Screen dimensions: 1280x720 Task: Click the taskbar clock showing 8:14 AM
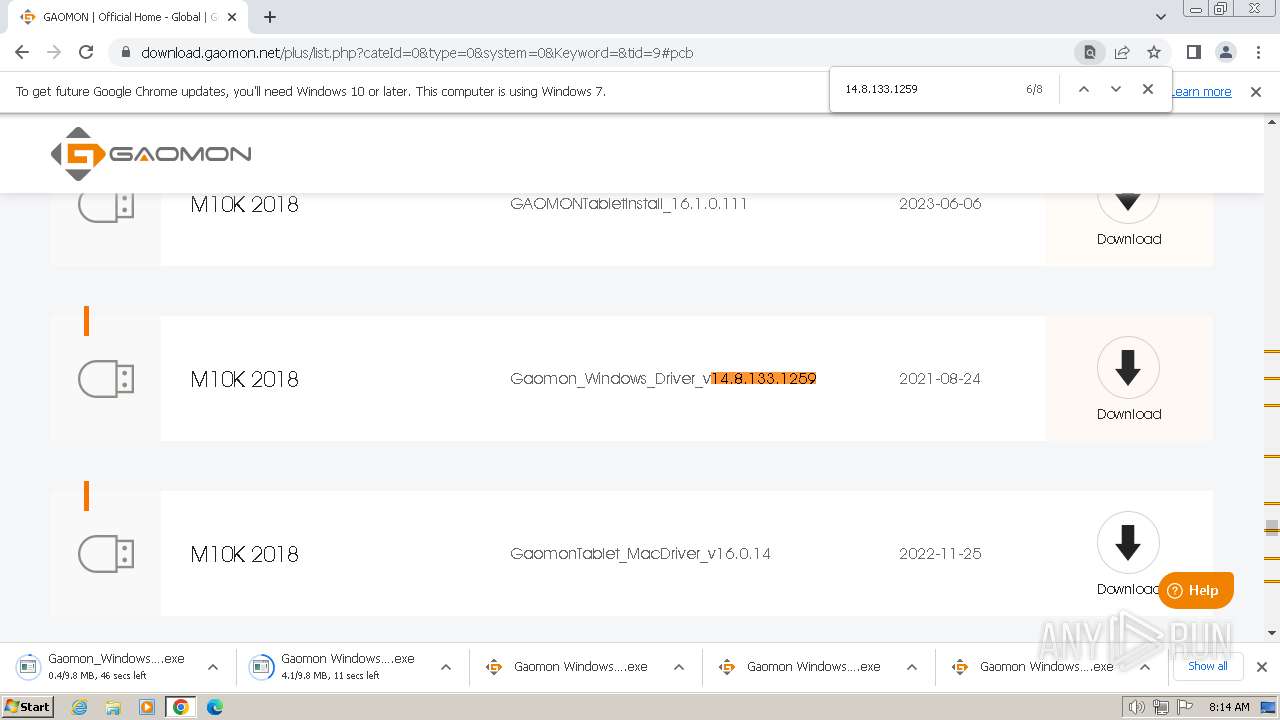pos(1229,707)
